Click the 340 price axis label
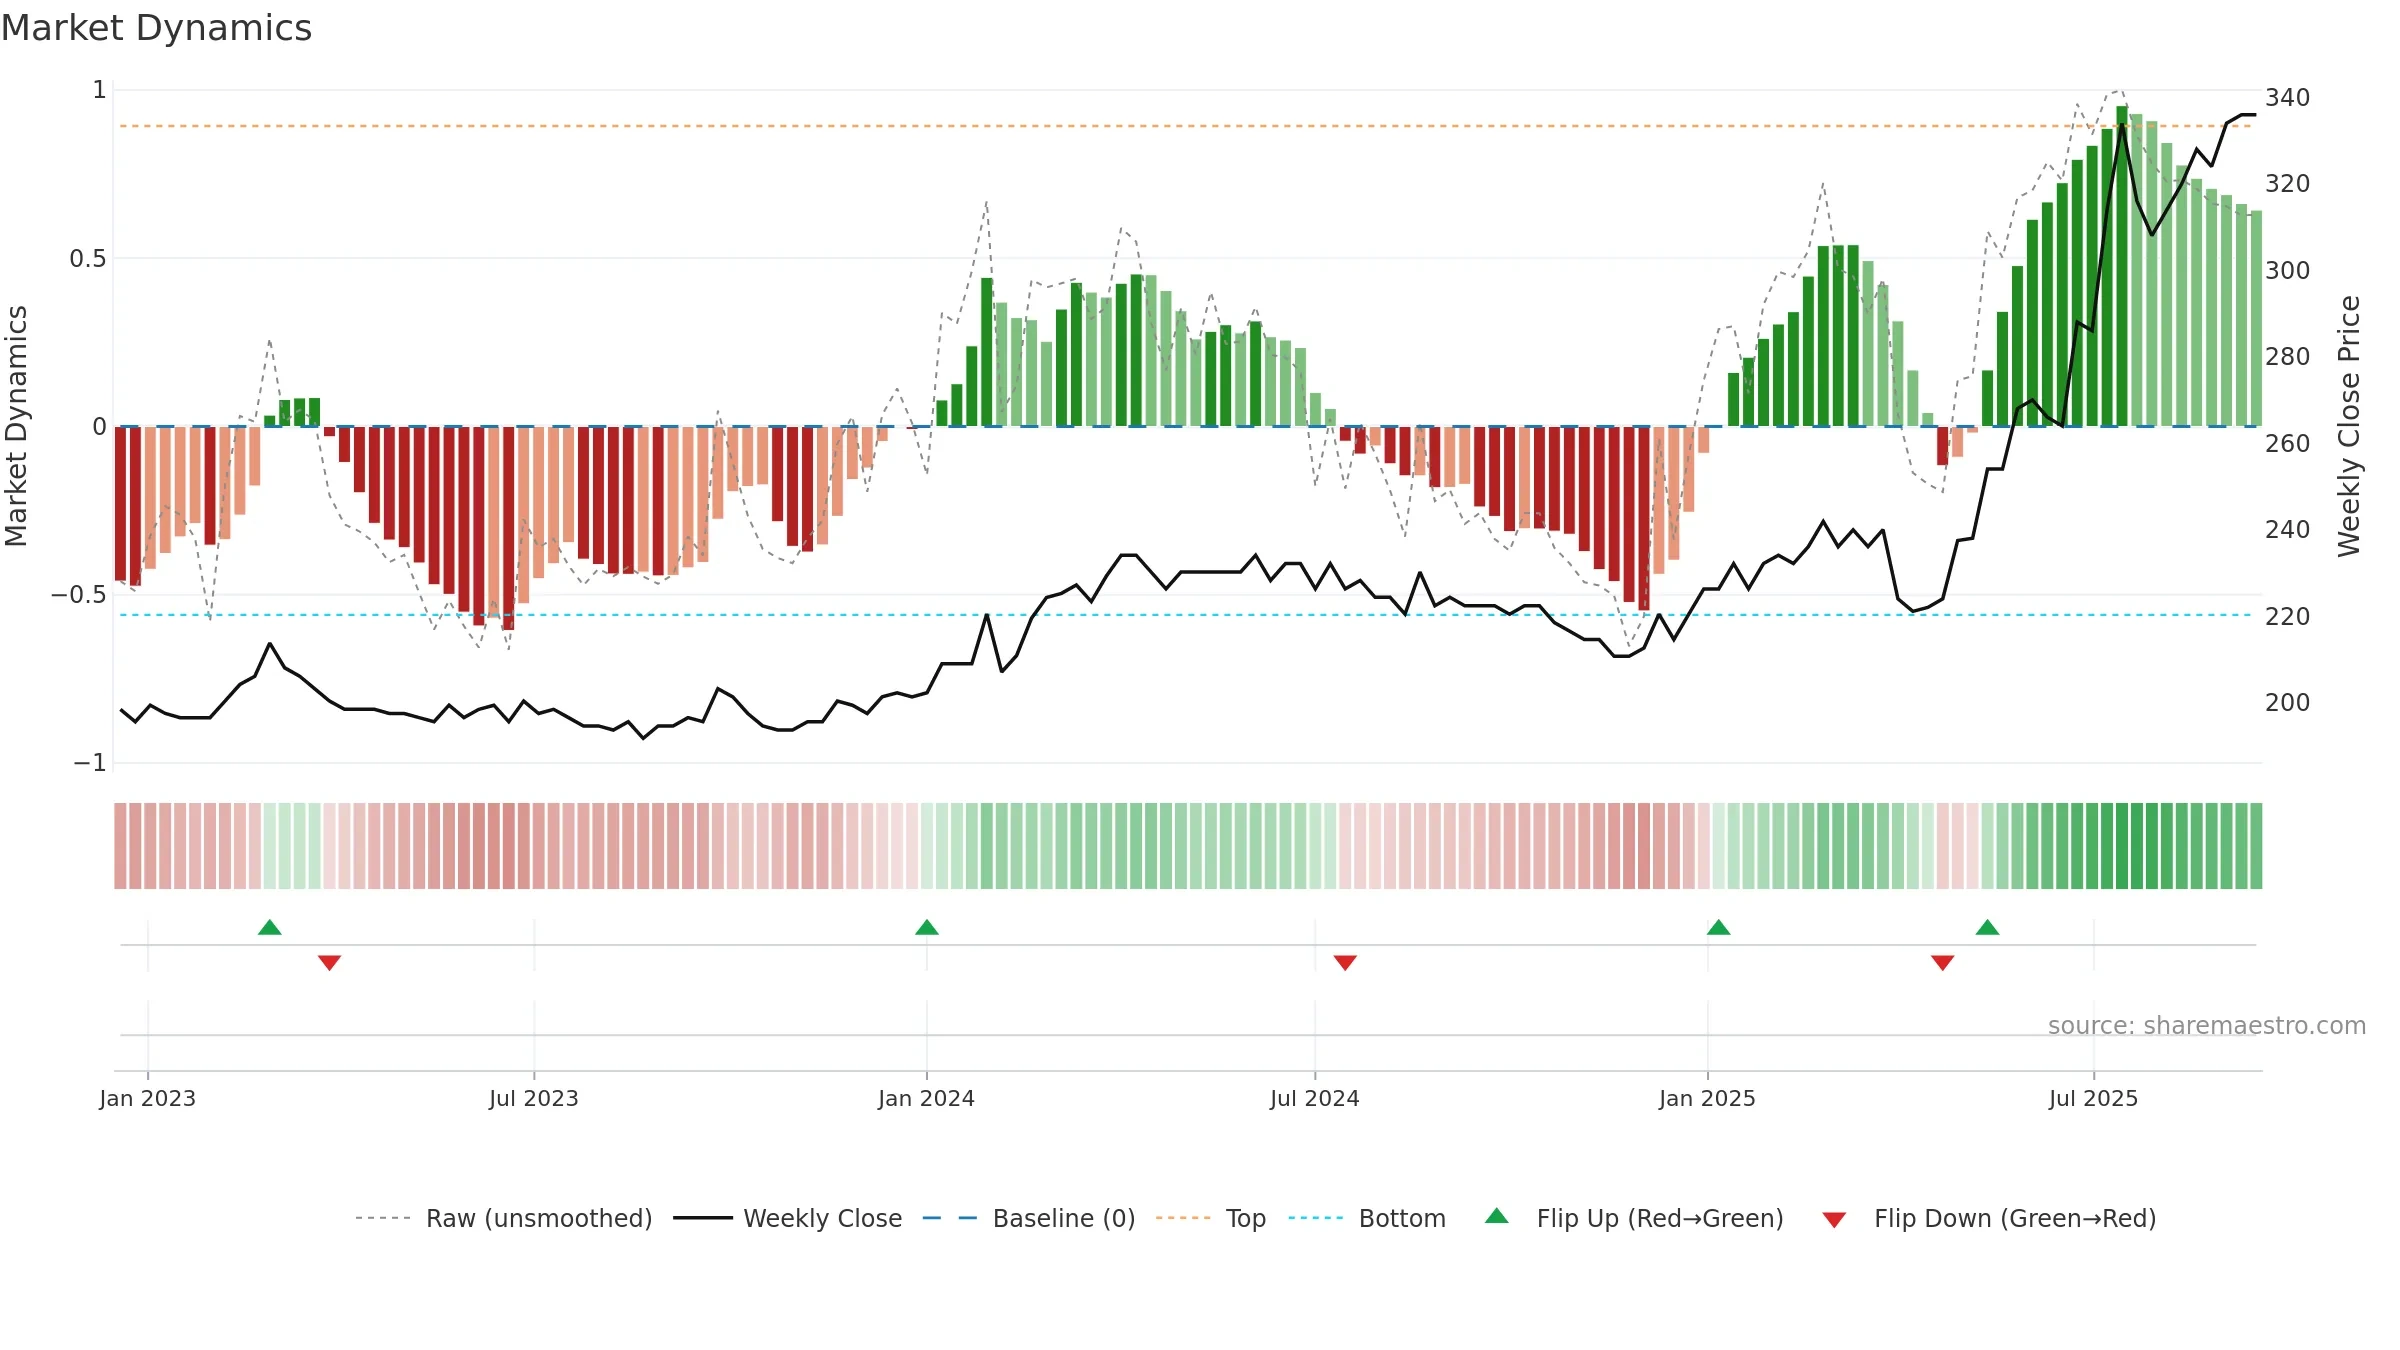2400x1350 pixels. (2288, 98)
